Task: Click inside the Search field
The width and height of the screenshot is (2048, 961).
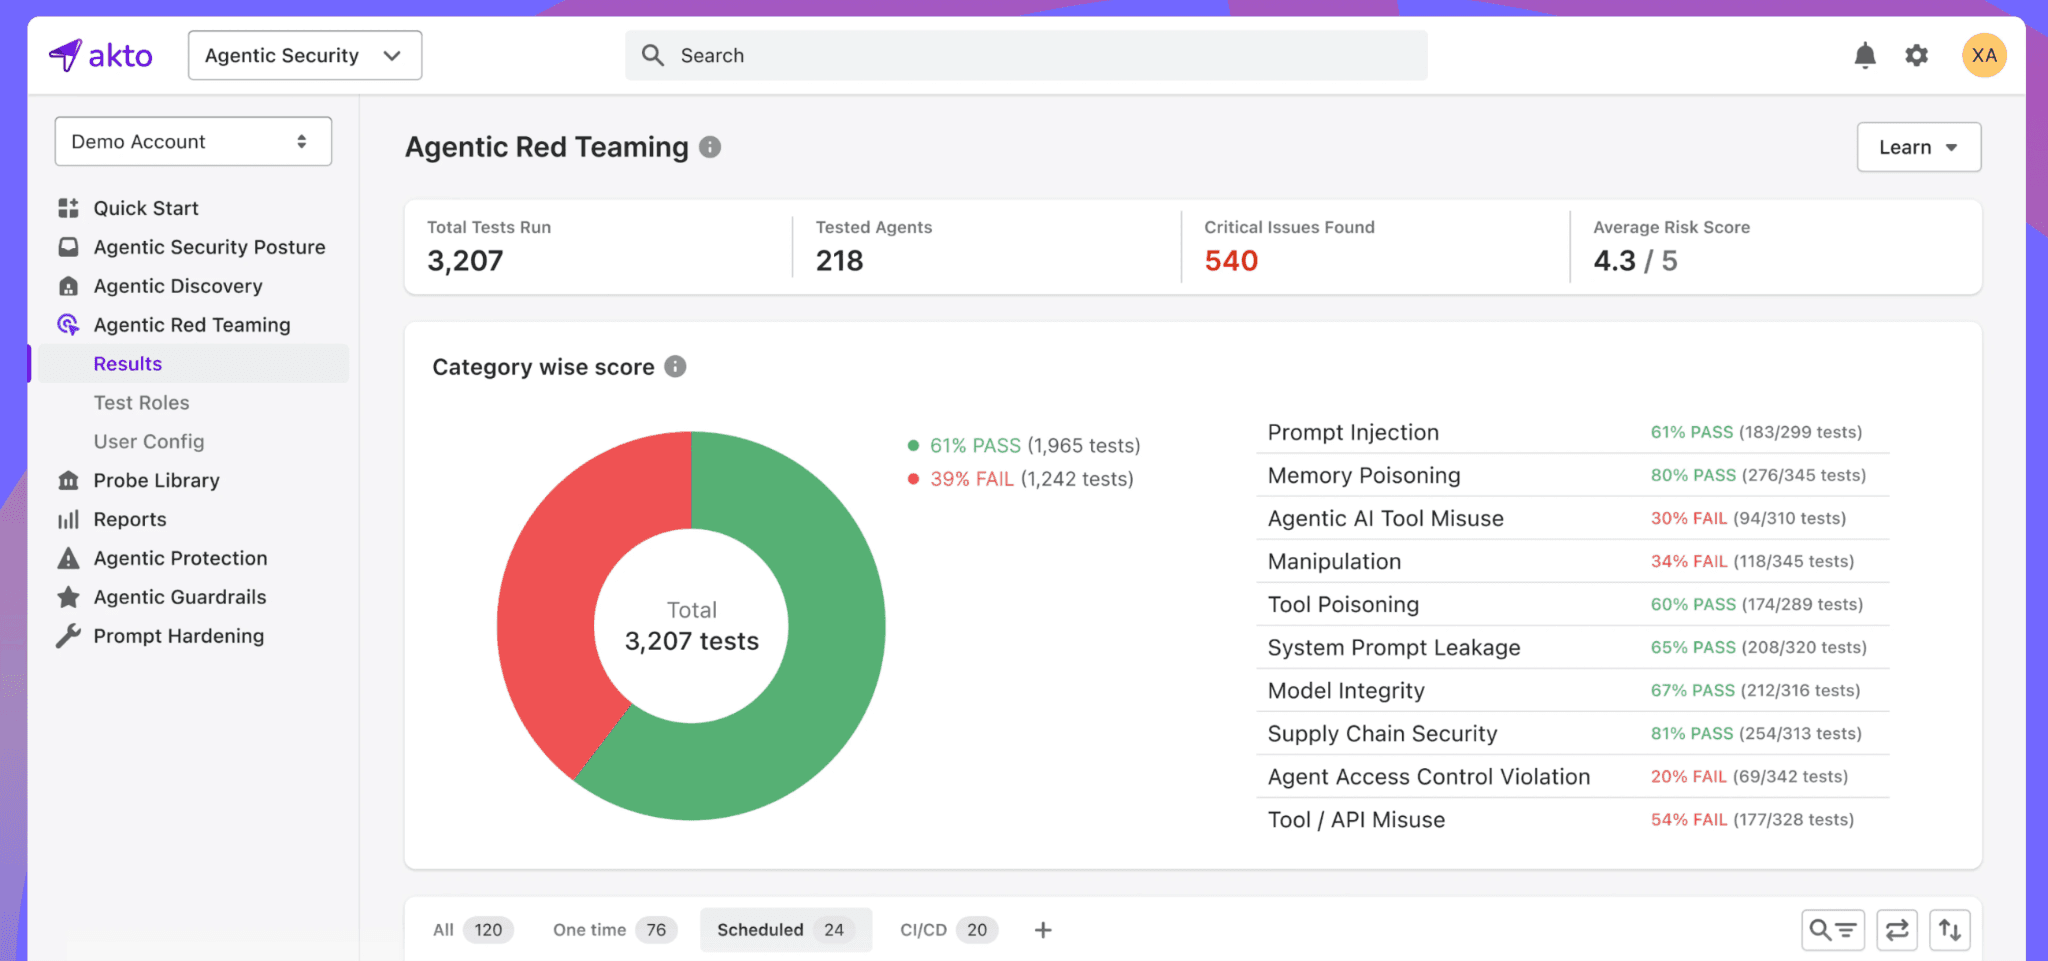Action: tap(1026, 55)
